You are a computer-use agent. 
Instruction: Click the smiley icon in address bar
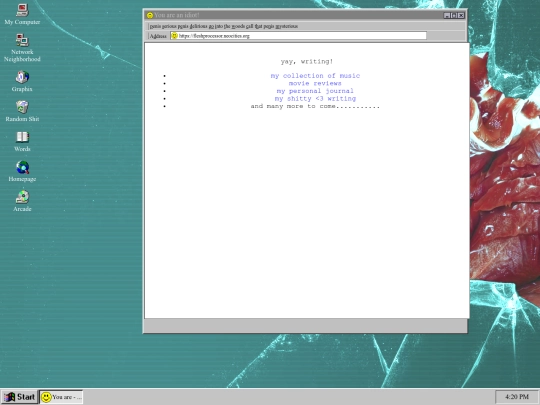pyautogui.click(x=174, y=35)
